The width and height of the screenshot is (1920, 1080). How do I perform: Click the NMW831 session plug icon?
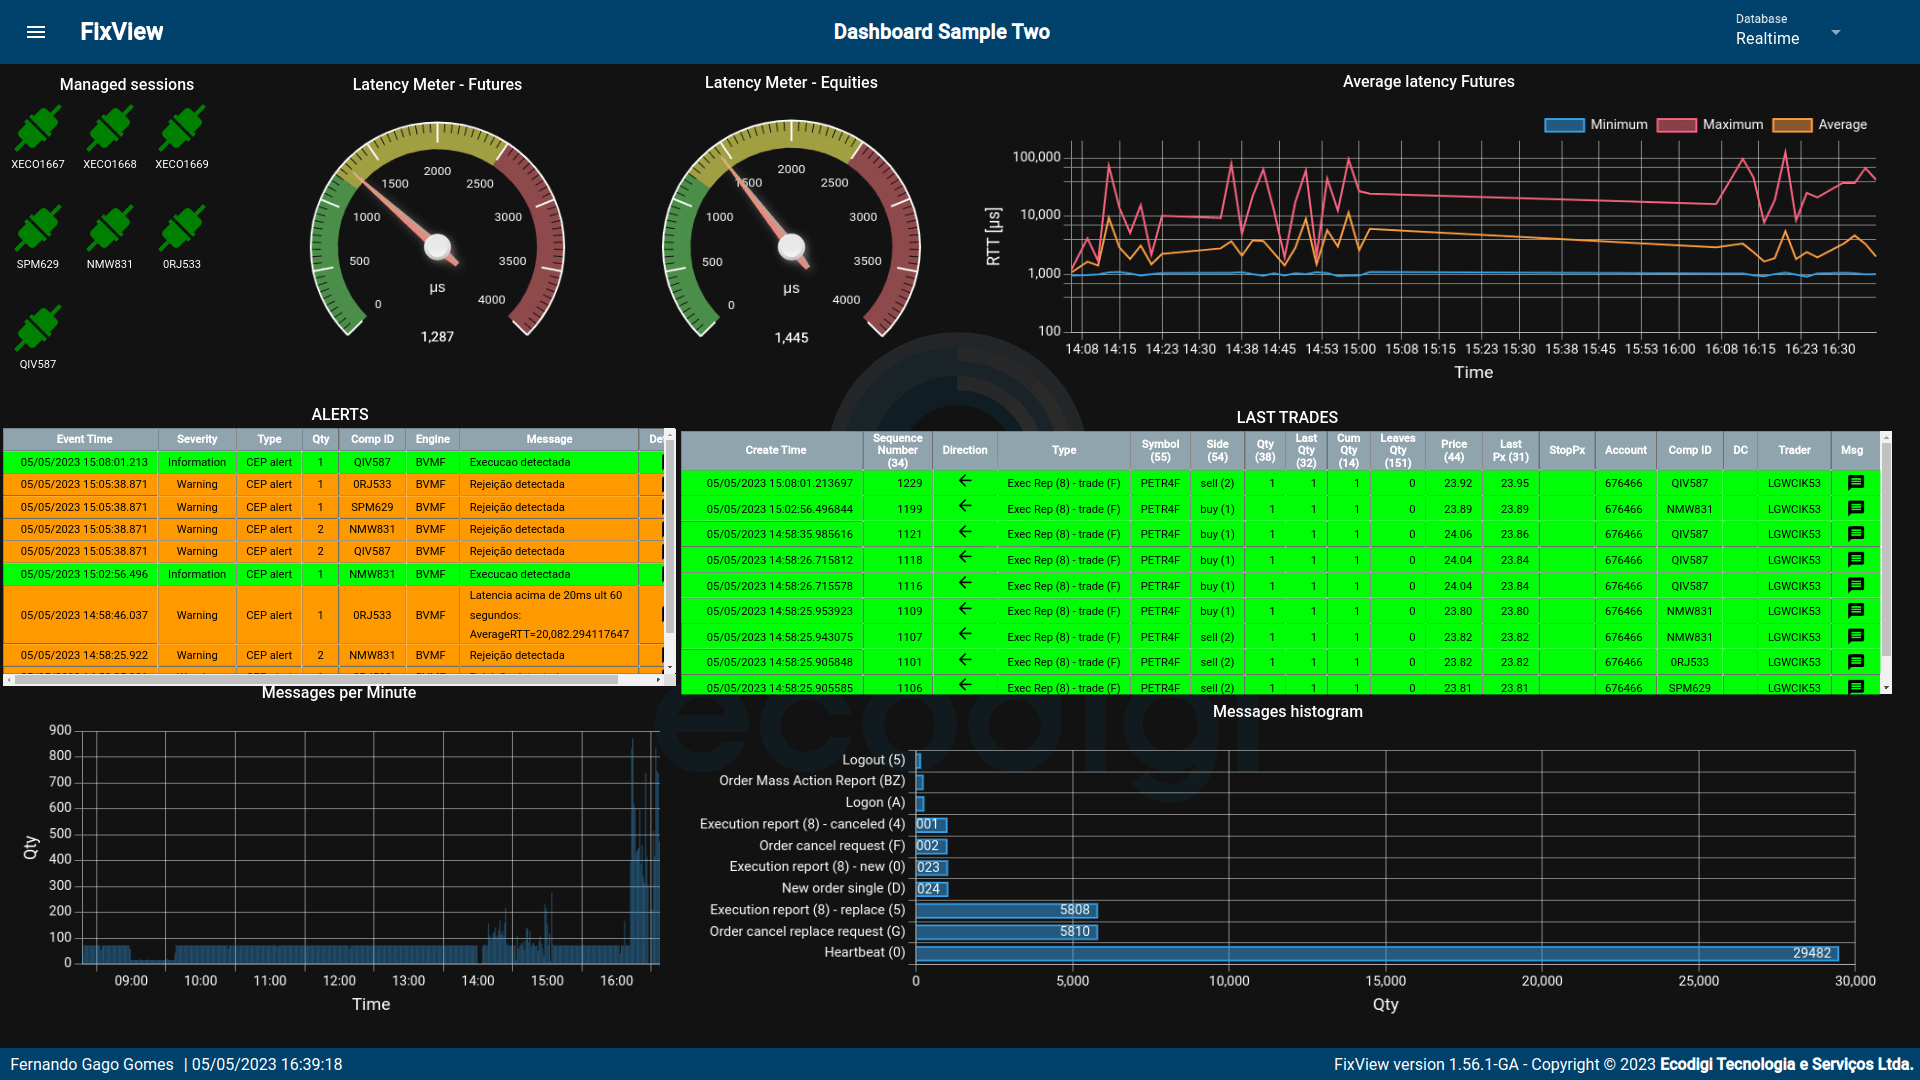pyautogui.click(x=110, y=229)
